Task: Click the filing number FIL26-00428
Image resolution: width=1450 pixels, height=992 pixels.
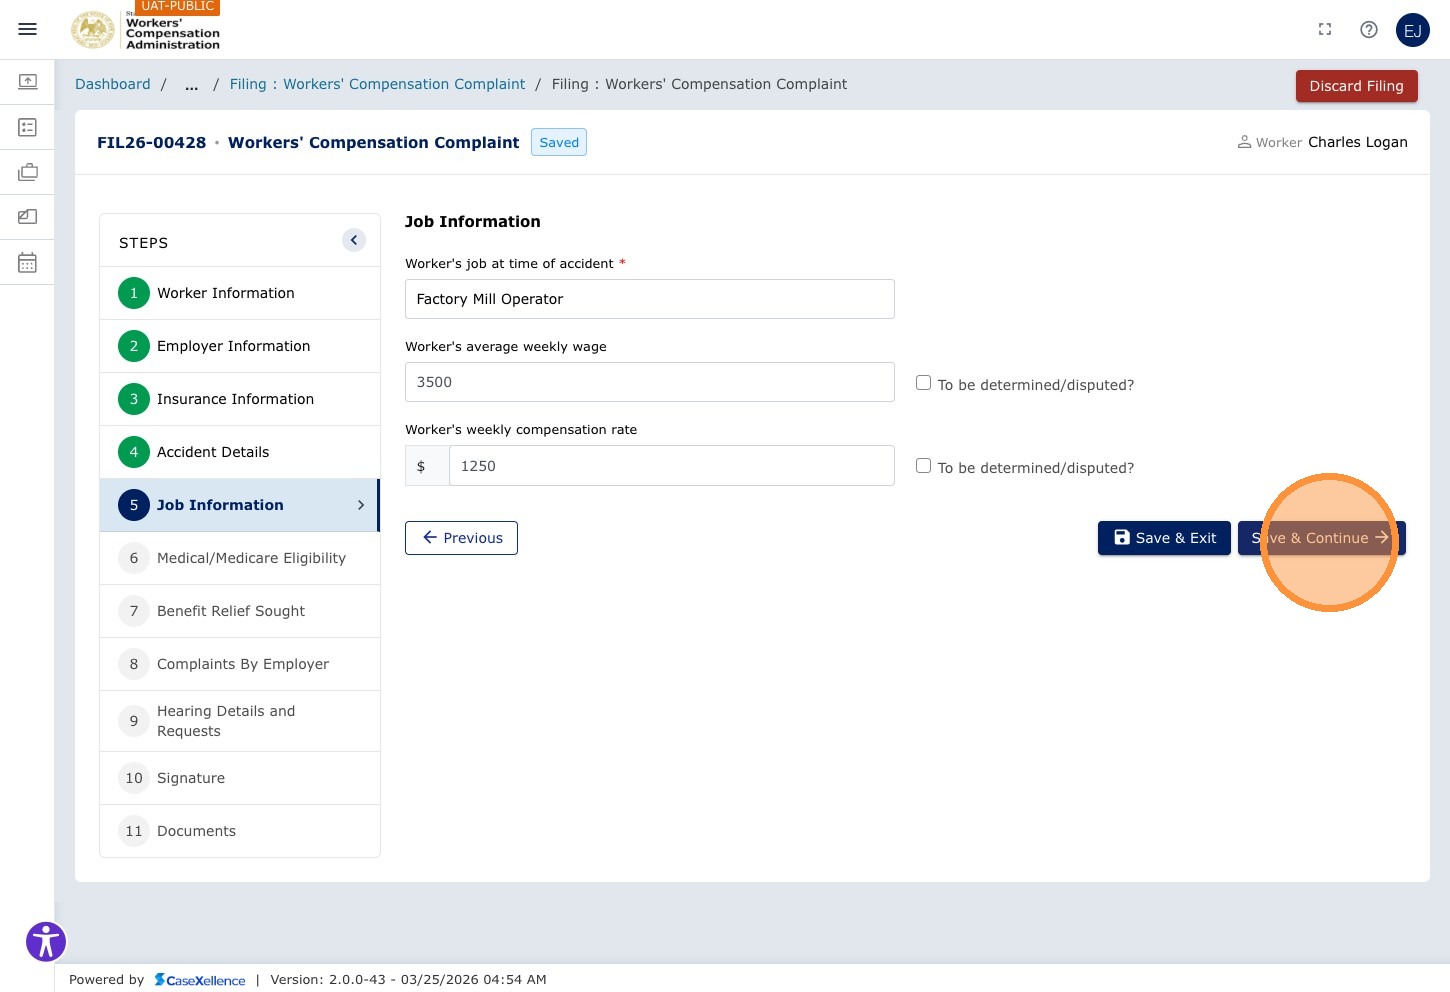Action: tap(152, 143)
